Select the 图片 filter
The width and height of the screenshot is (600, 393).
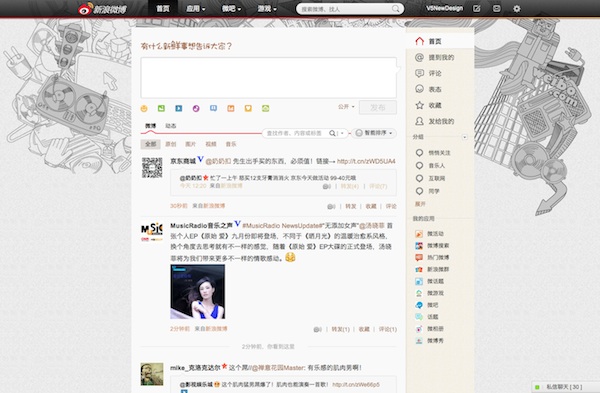pos(191,144)
